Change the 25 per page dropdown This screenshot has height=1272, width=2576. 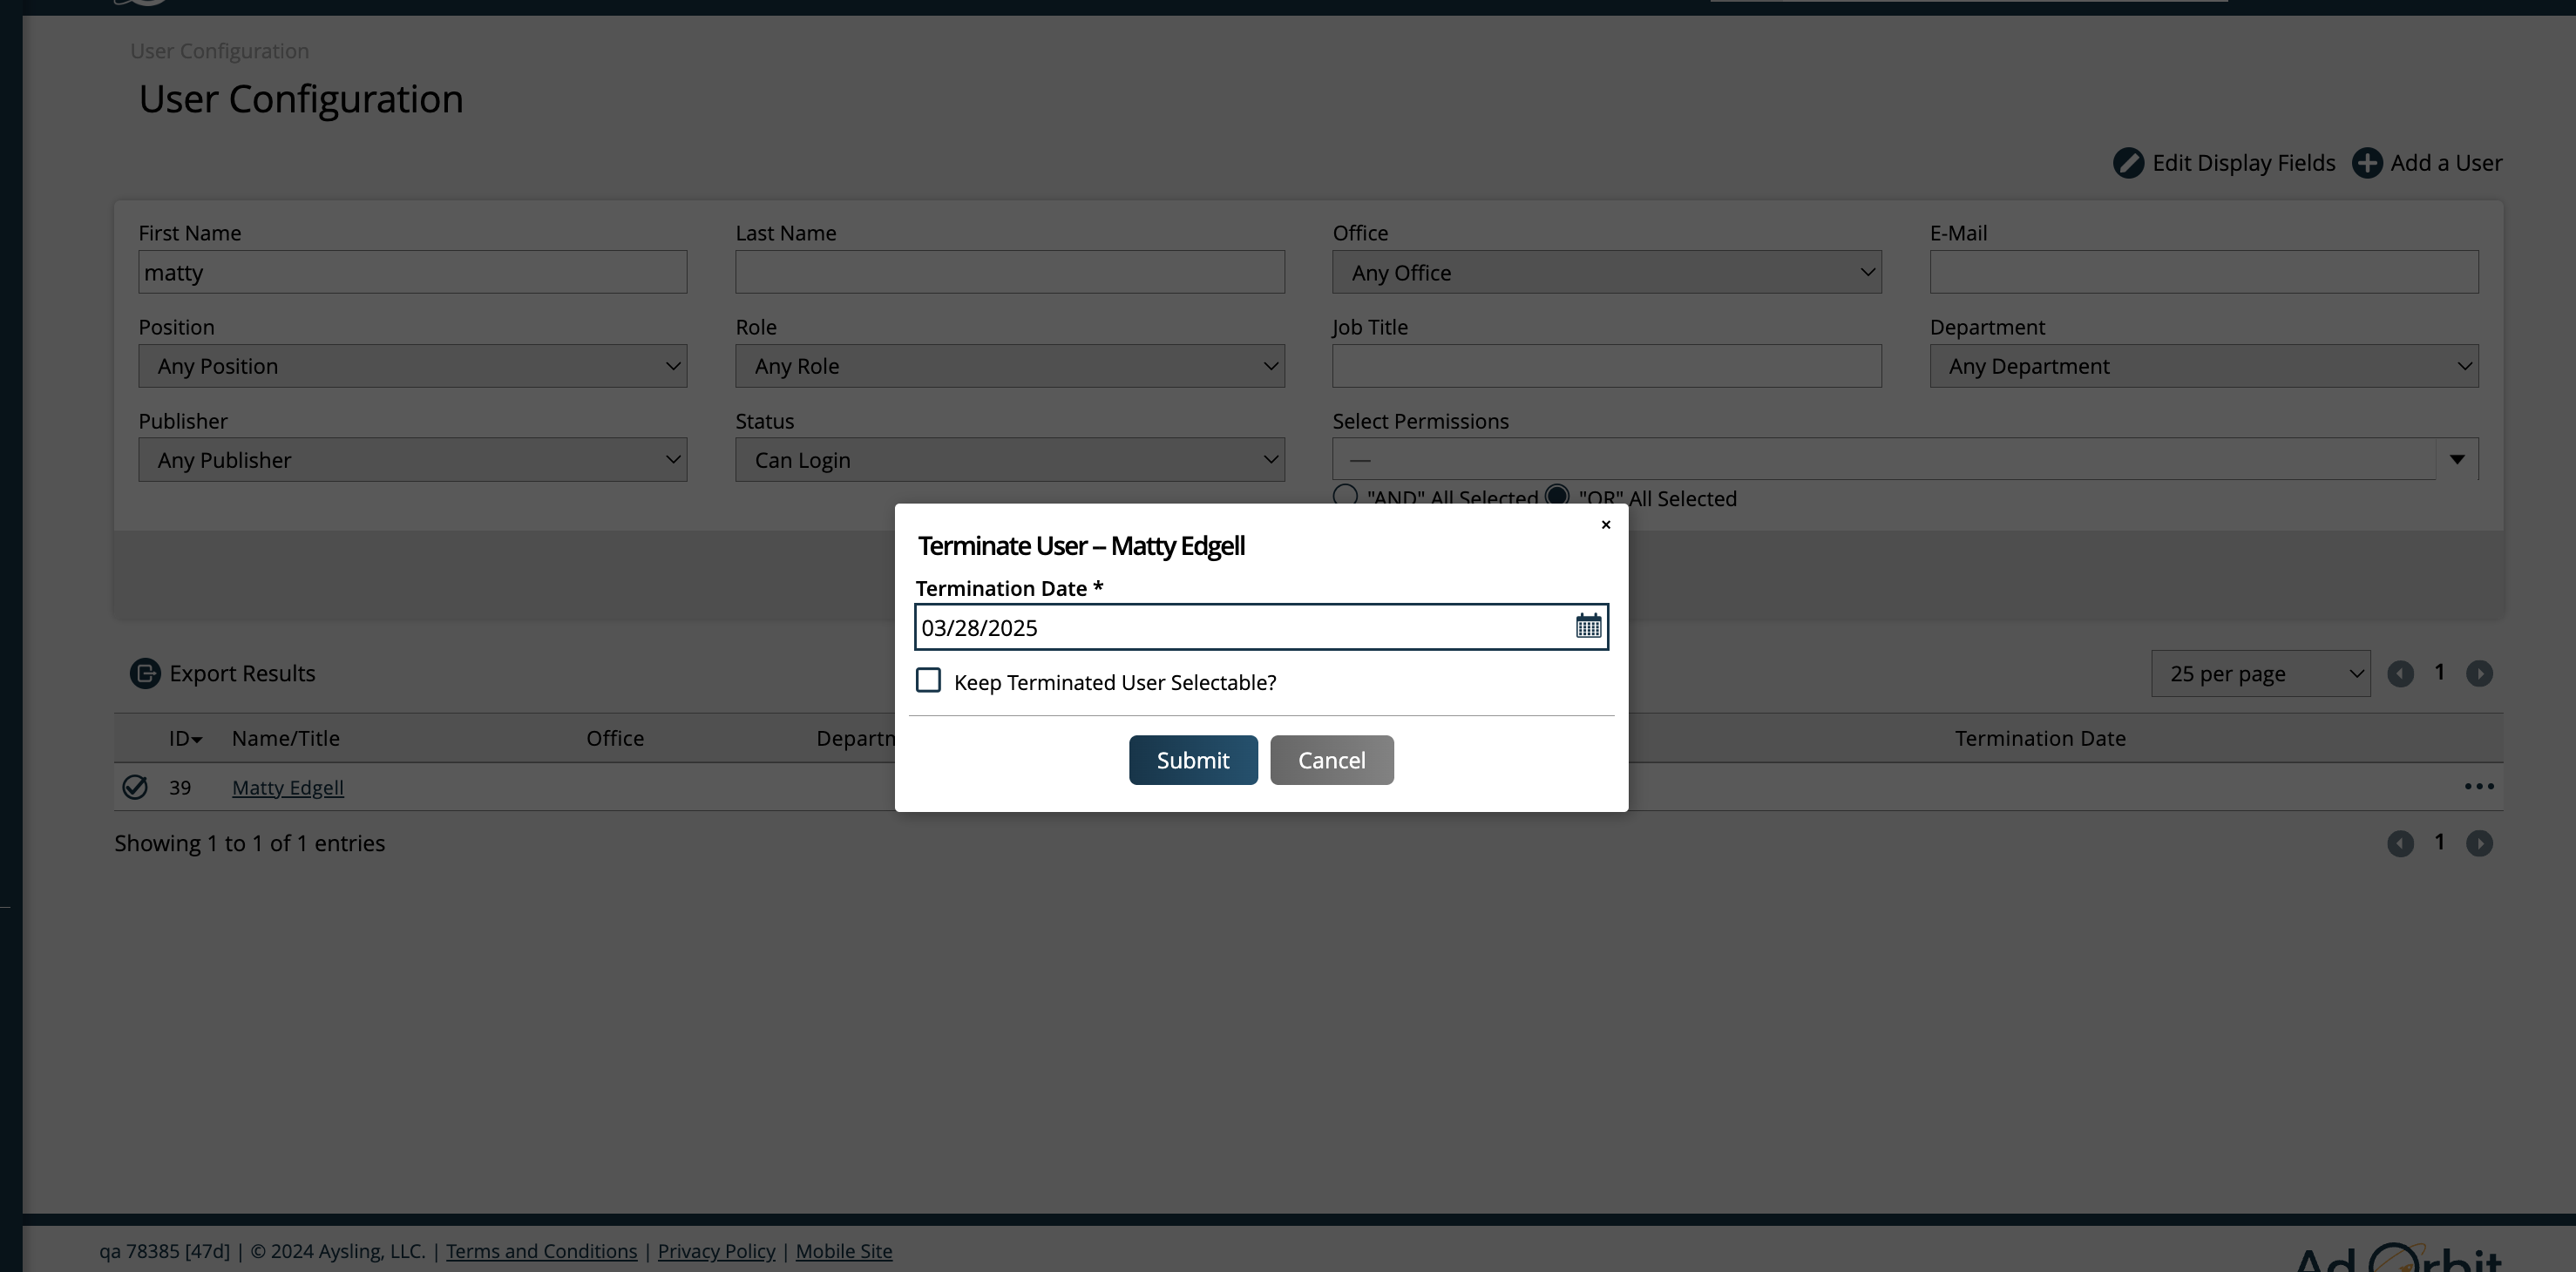coord(2260,674)
